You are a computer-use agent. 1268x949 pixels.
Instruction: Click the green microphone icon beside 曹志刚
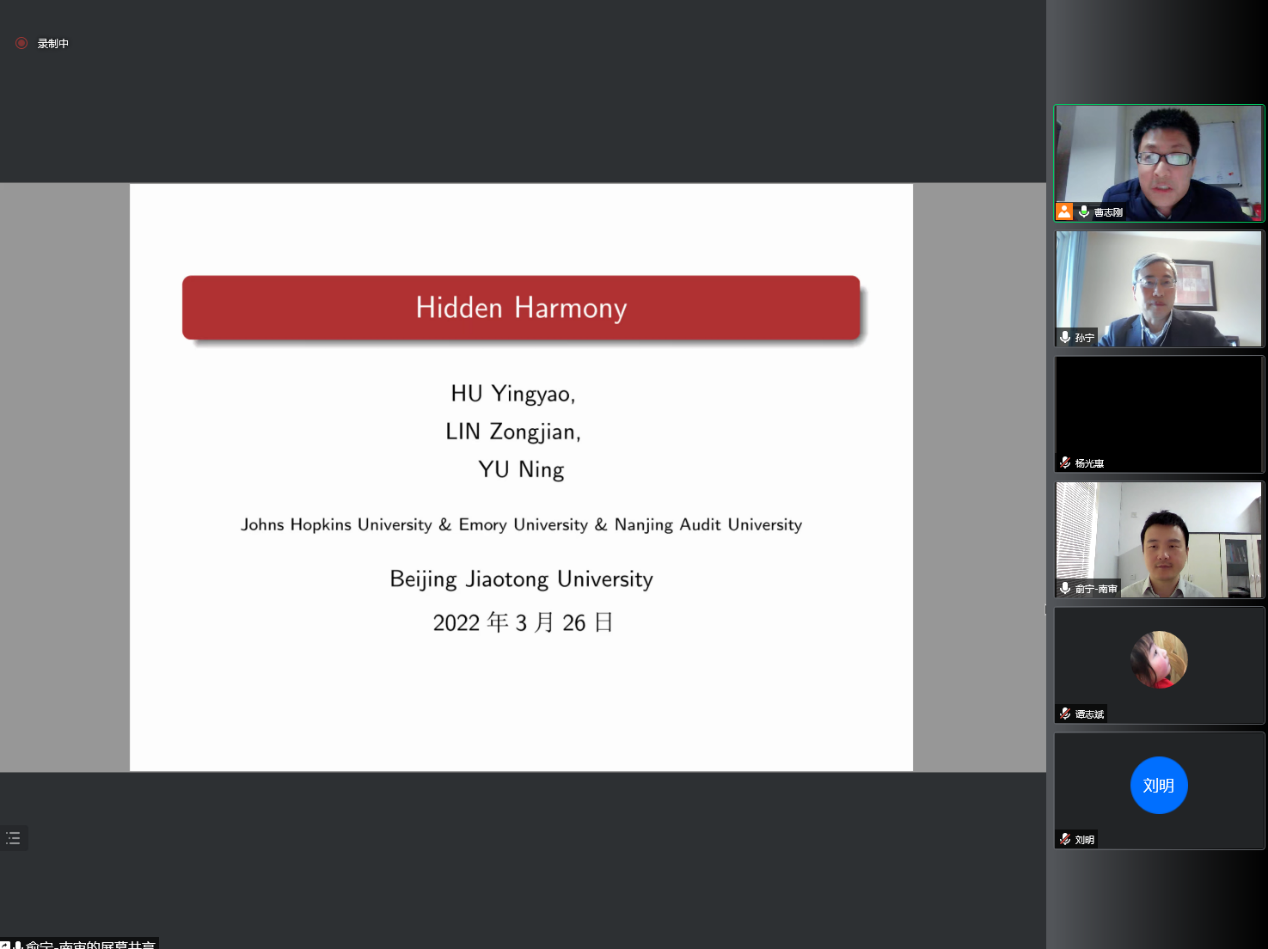pyautogui.click(x=1084, y=212)
